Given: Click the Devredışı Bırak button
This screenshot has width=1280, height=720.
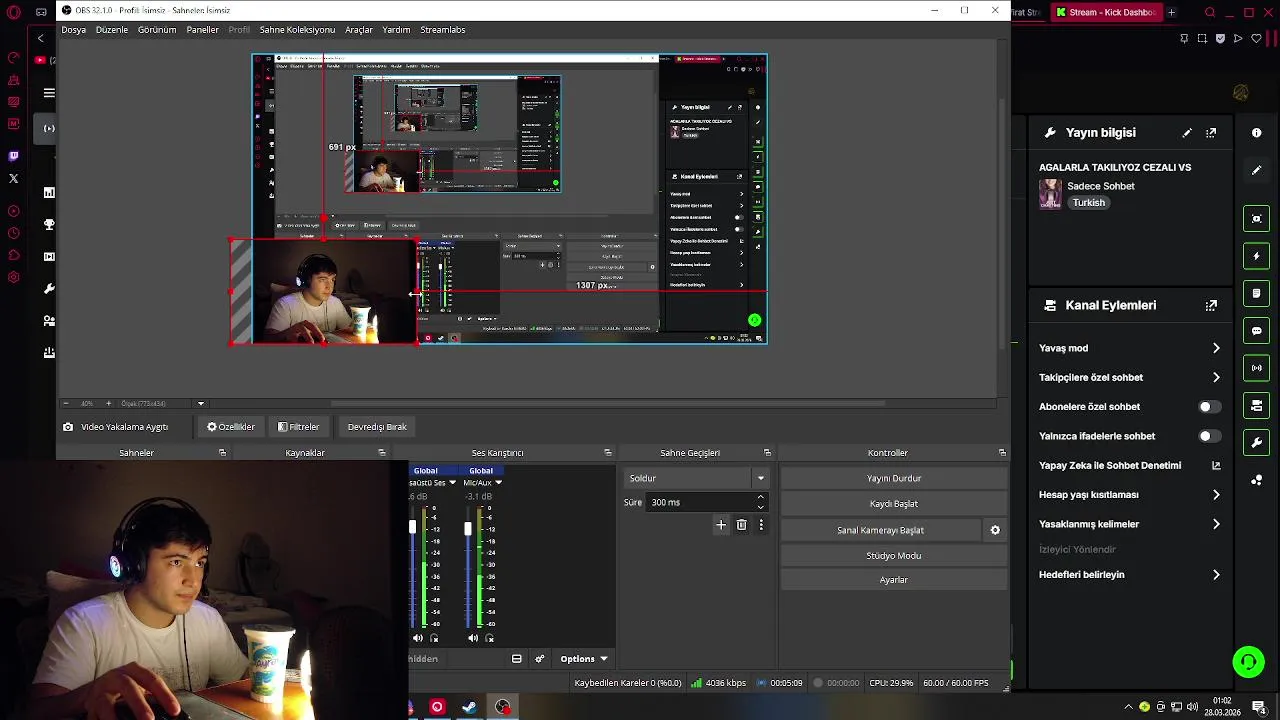Looking at the screenshot, I should pyautogui.click(x=377, y=427).
